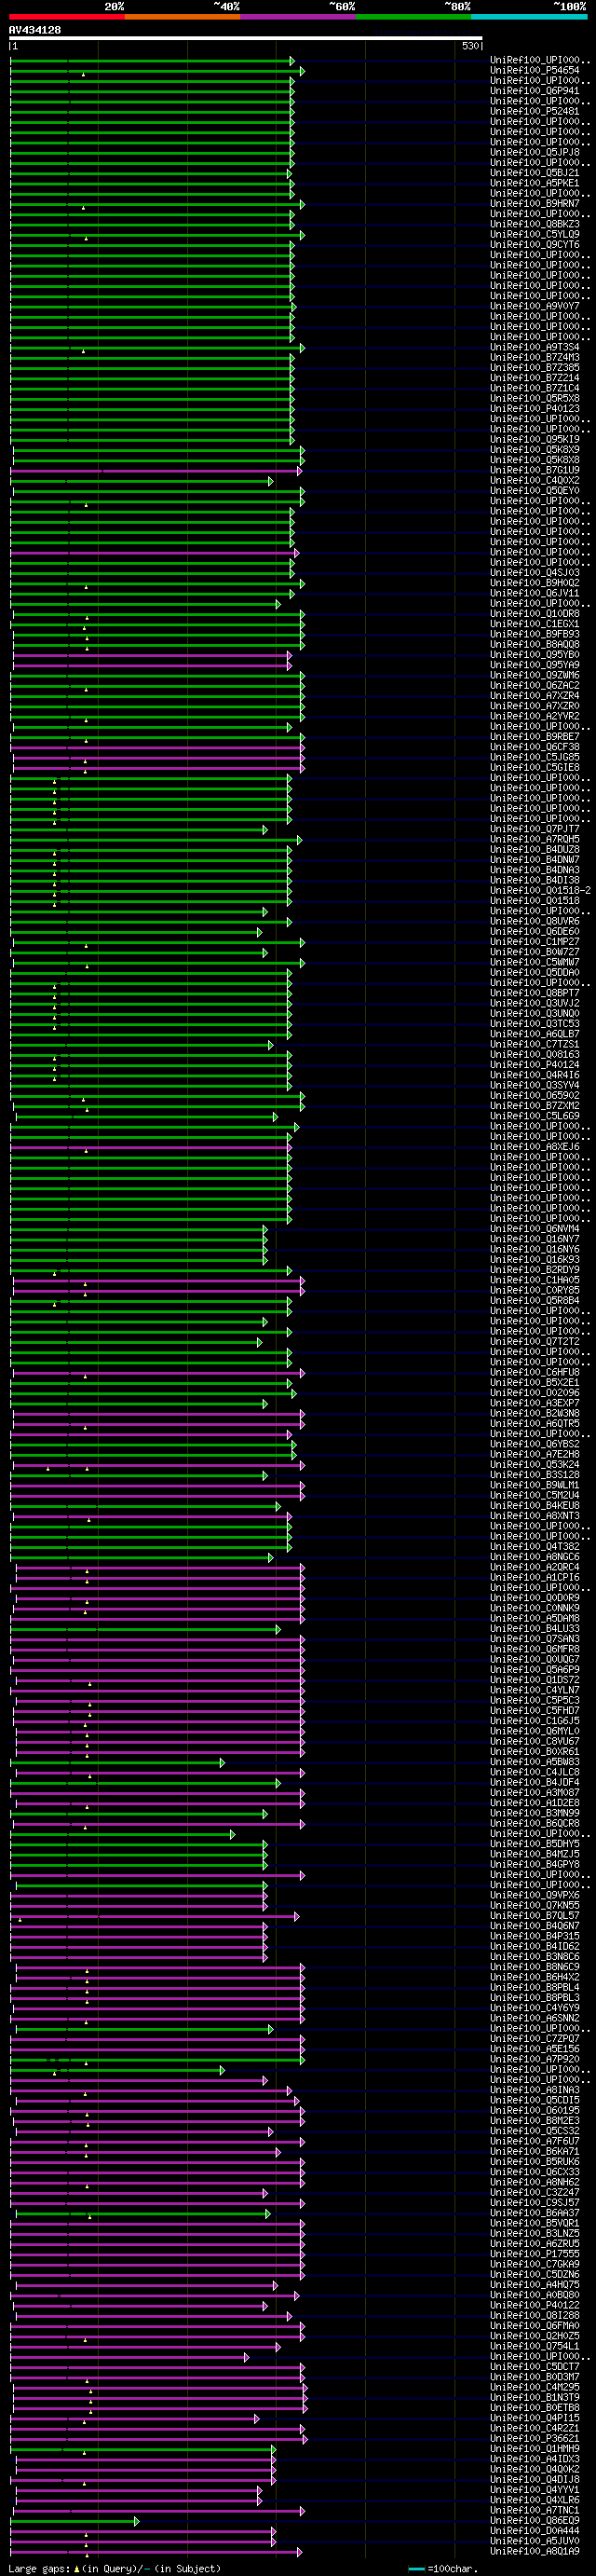Open hit UniRef100_Q5BJ21
The height and width of the screenshot is (2576, 596).
535,173
